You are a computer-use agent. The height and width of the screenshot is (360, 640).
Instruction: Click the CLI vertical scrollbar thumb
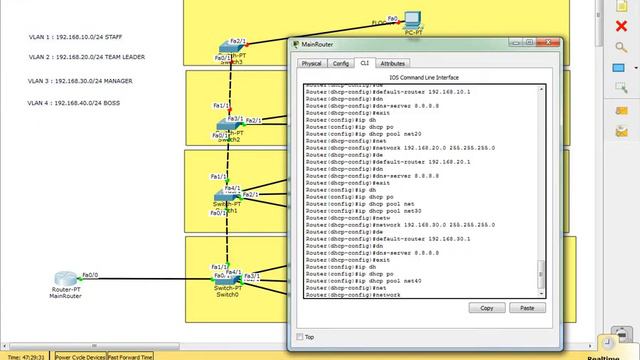coord(541,274)
